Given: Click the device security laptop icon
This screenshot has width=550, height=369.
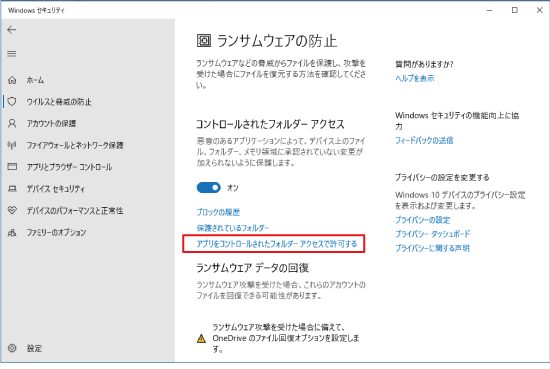Looking at the screenshot, I should click(12, 189).
